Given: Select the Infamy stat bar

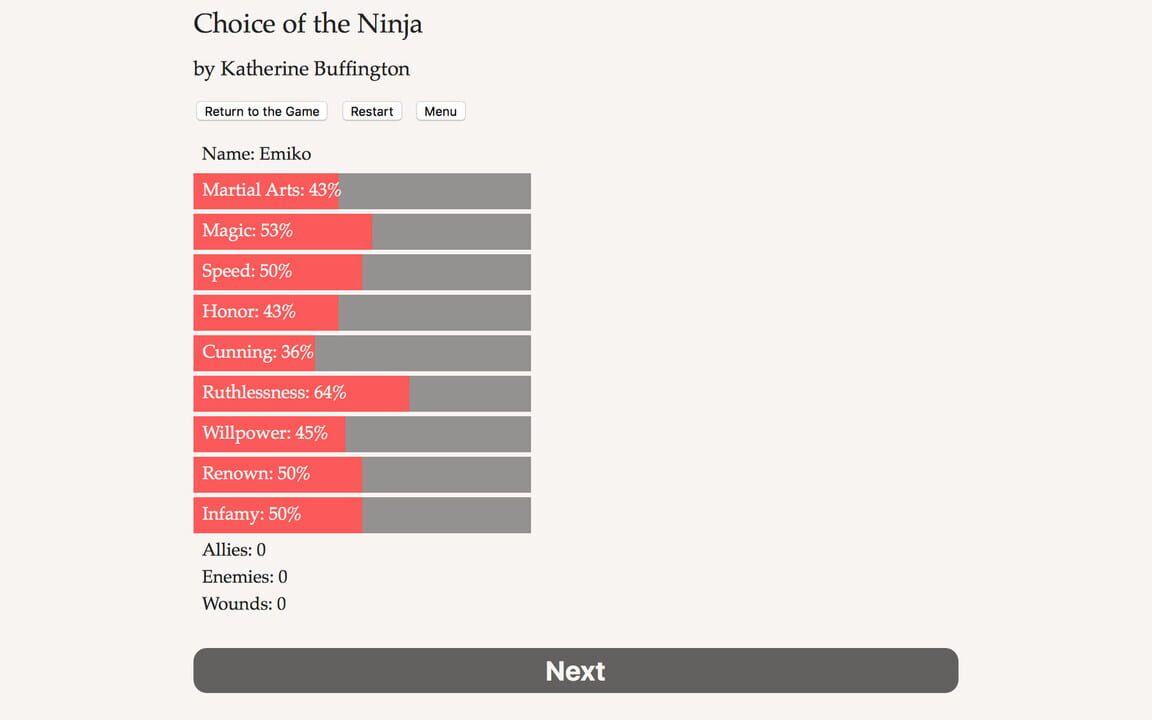Looking at the screenshot, I should (x=361, y=514).
